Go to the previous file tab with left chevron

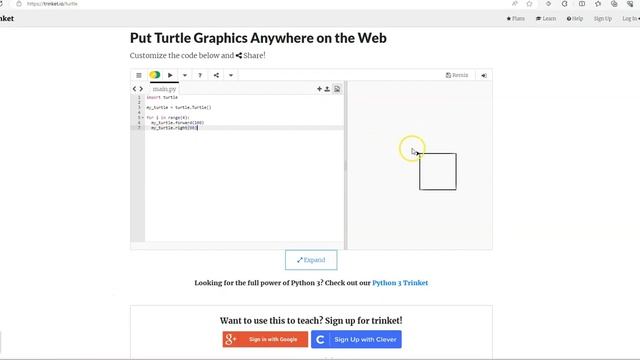pos(134,89)
